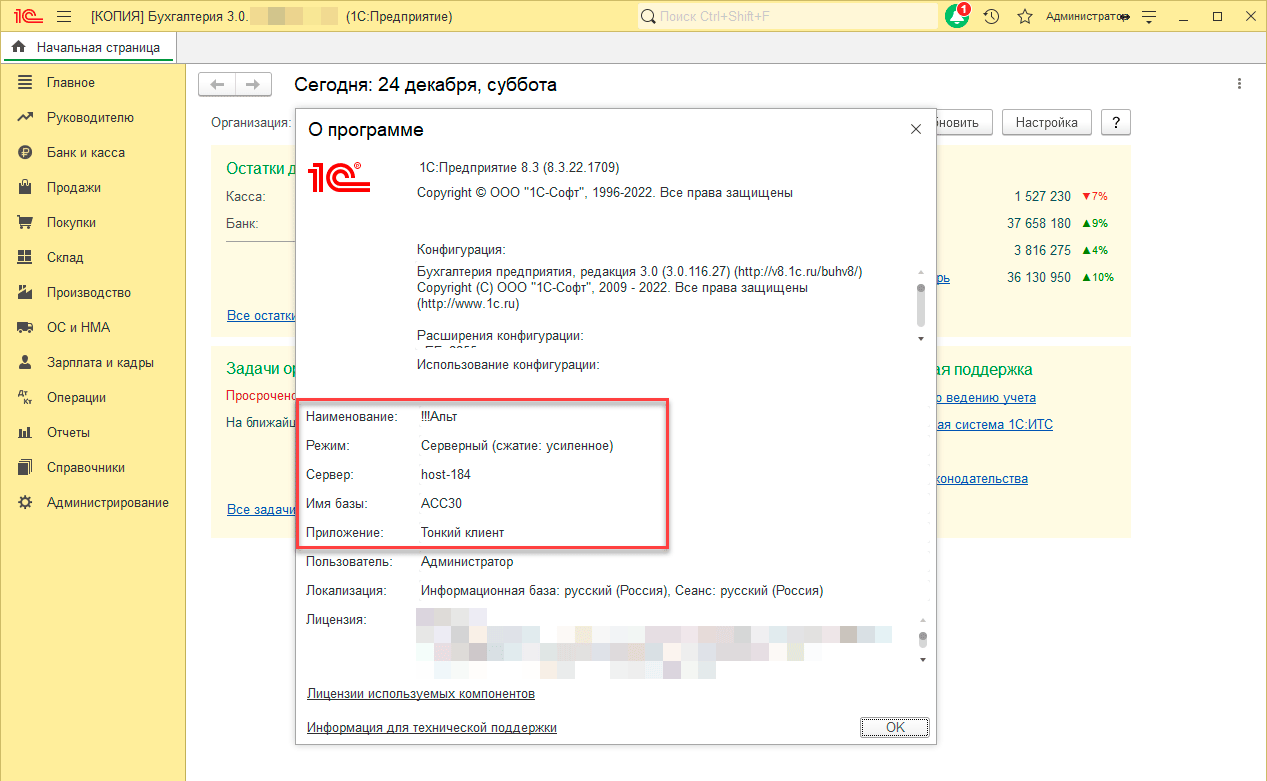Open the Банк и касса section

point(86,153)
